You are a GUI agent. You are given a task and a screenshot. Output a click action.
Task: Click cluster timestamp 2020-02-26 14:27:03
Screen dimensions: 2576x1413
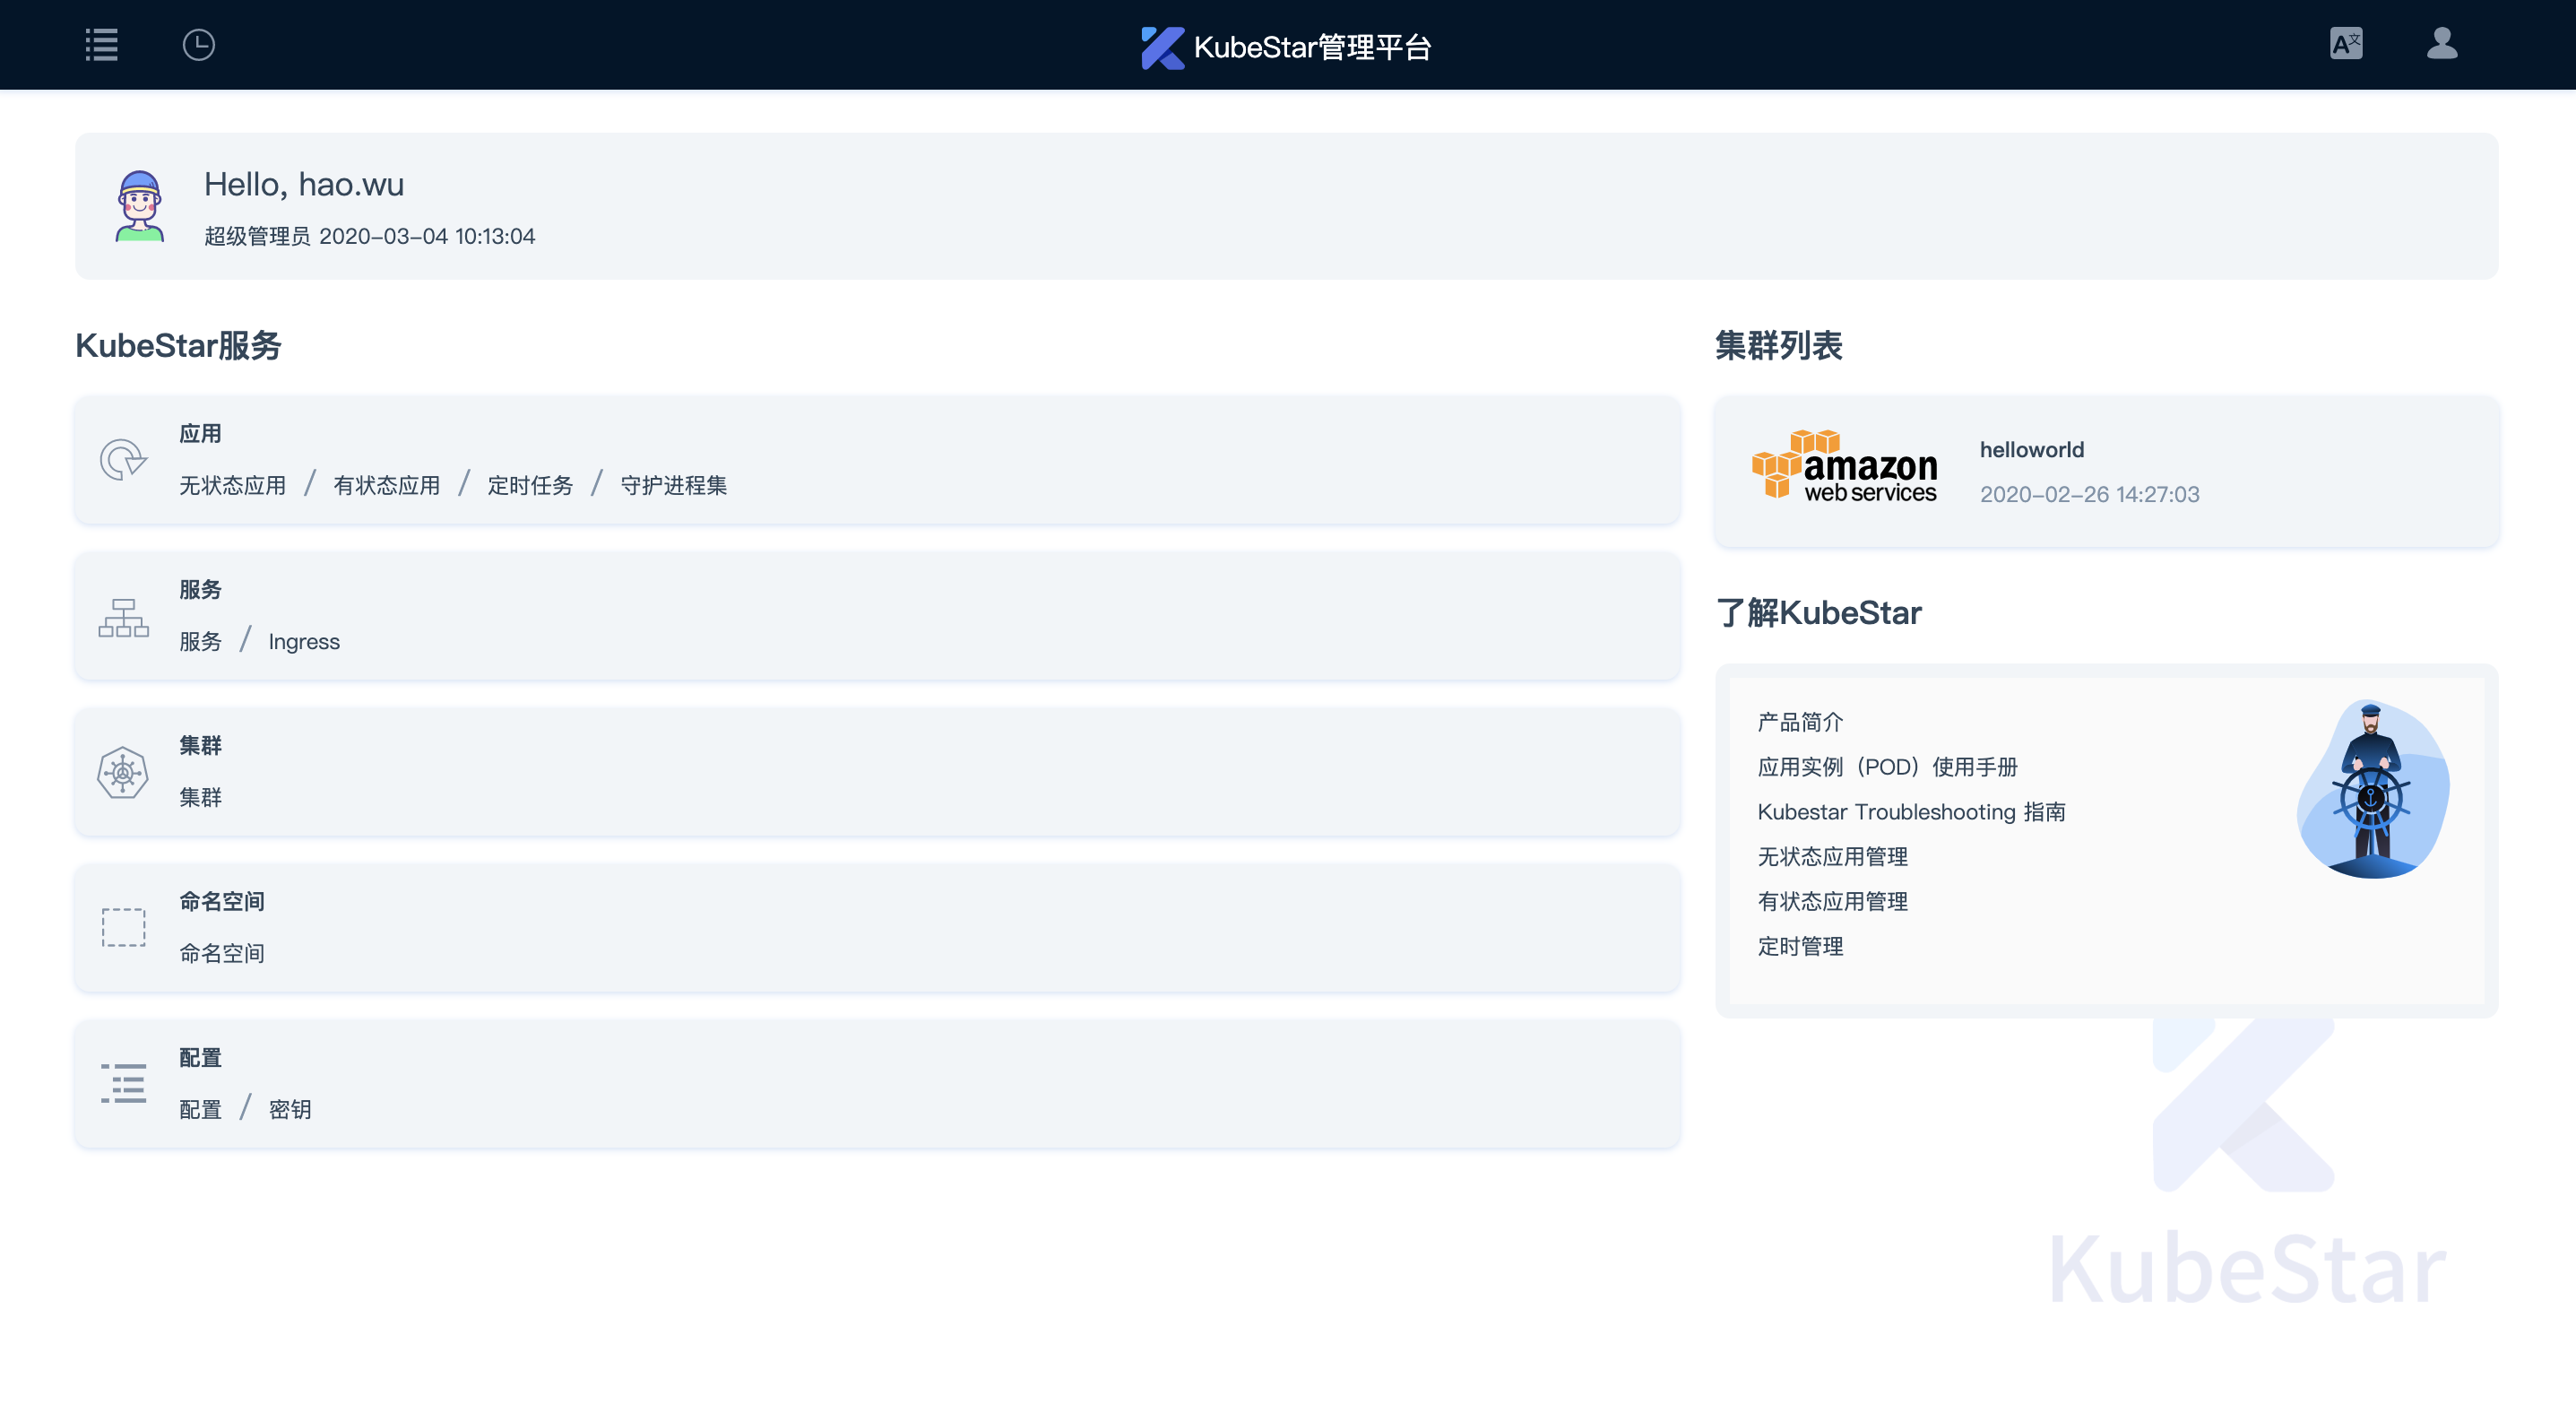click(x=2089, y=494)
